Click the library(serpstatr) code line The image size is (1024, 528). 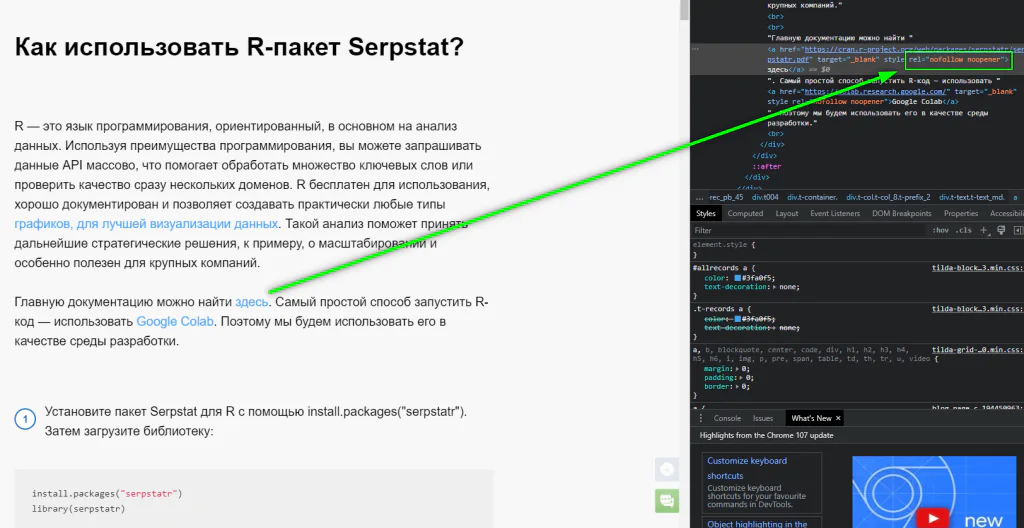pos(78,508)
